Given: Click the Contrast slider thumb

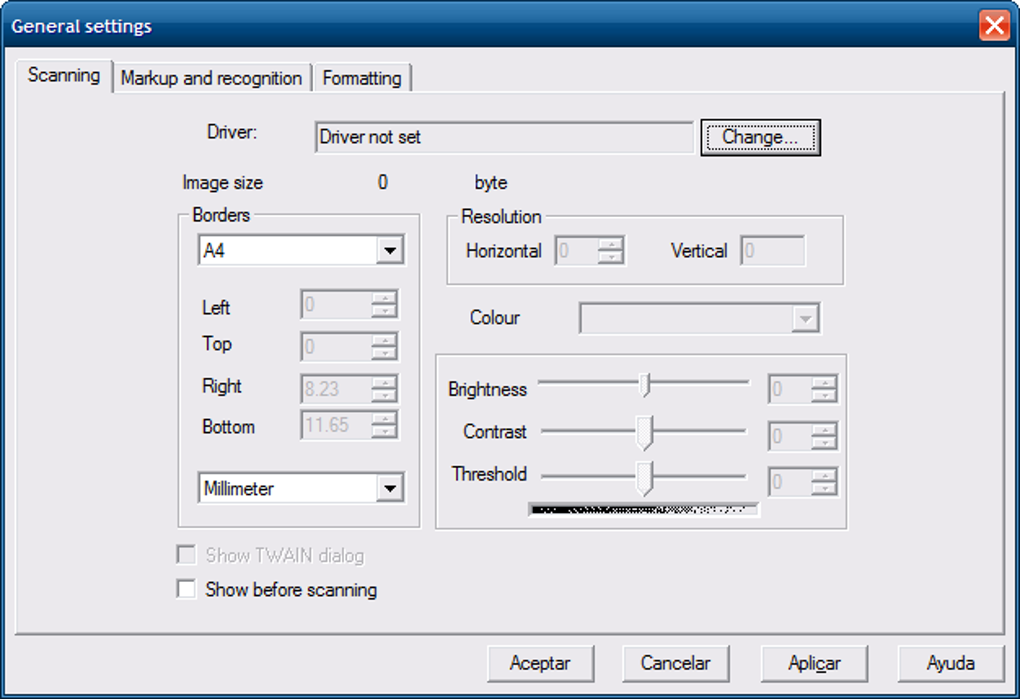Looking at the screenshot, I should pyautogui.click(x=644, y=433).
